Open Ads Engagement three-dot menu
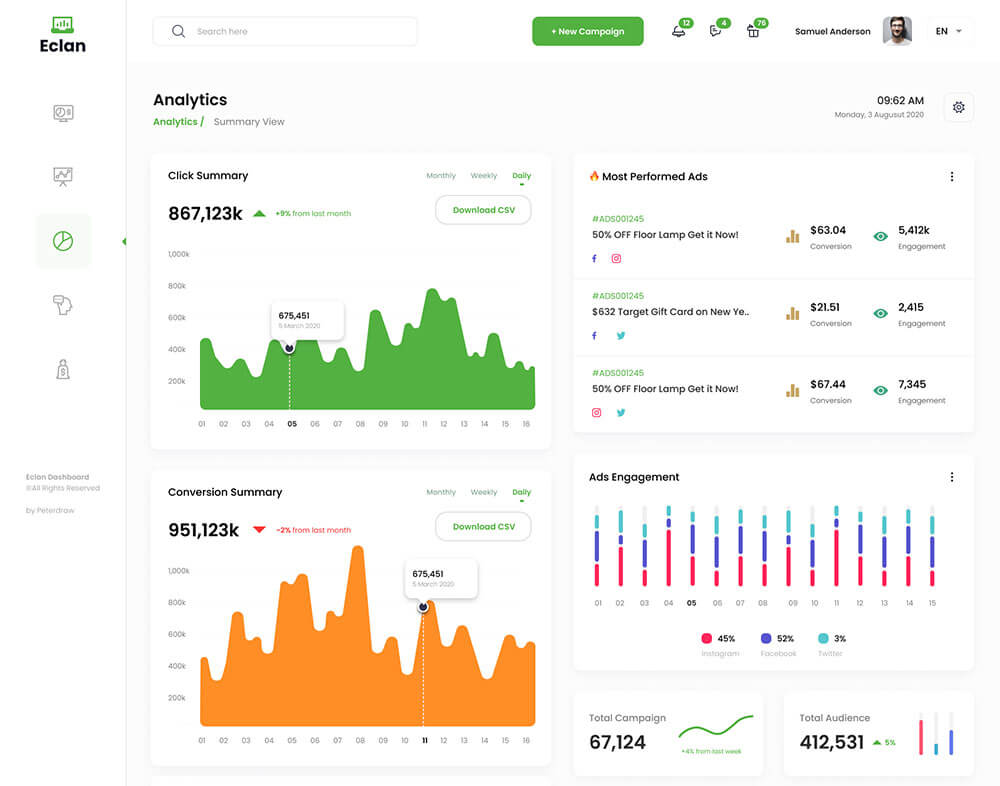 951,477
